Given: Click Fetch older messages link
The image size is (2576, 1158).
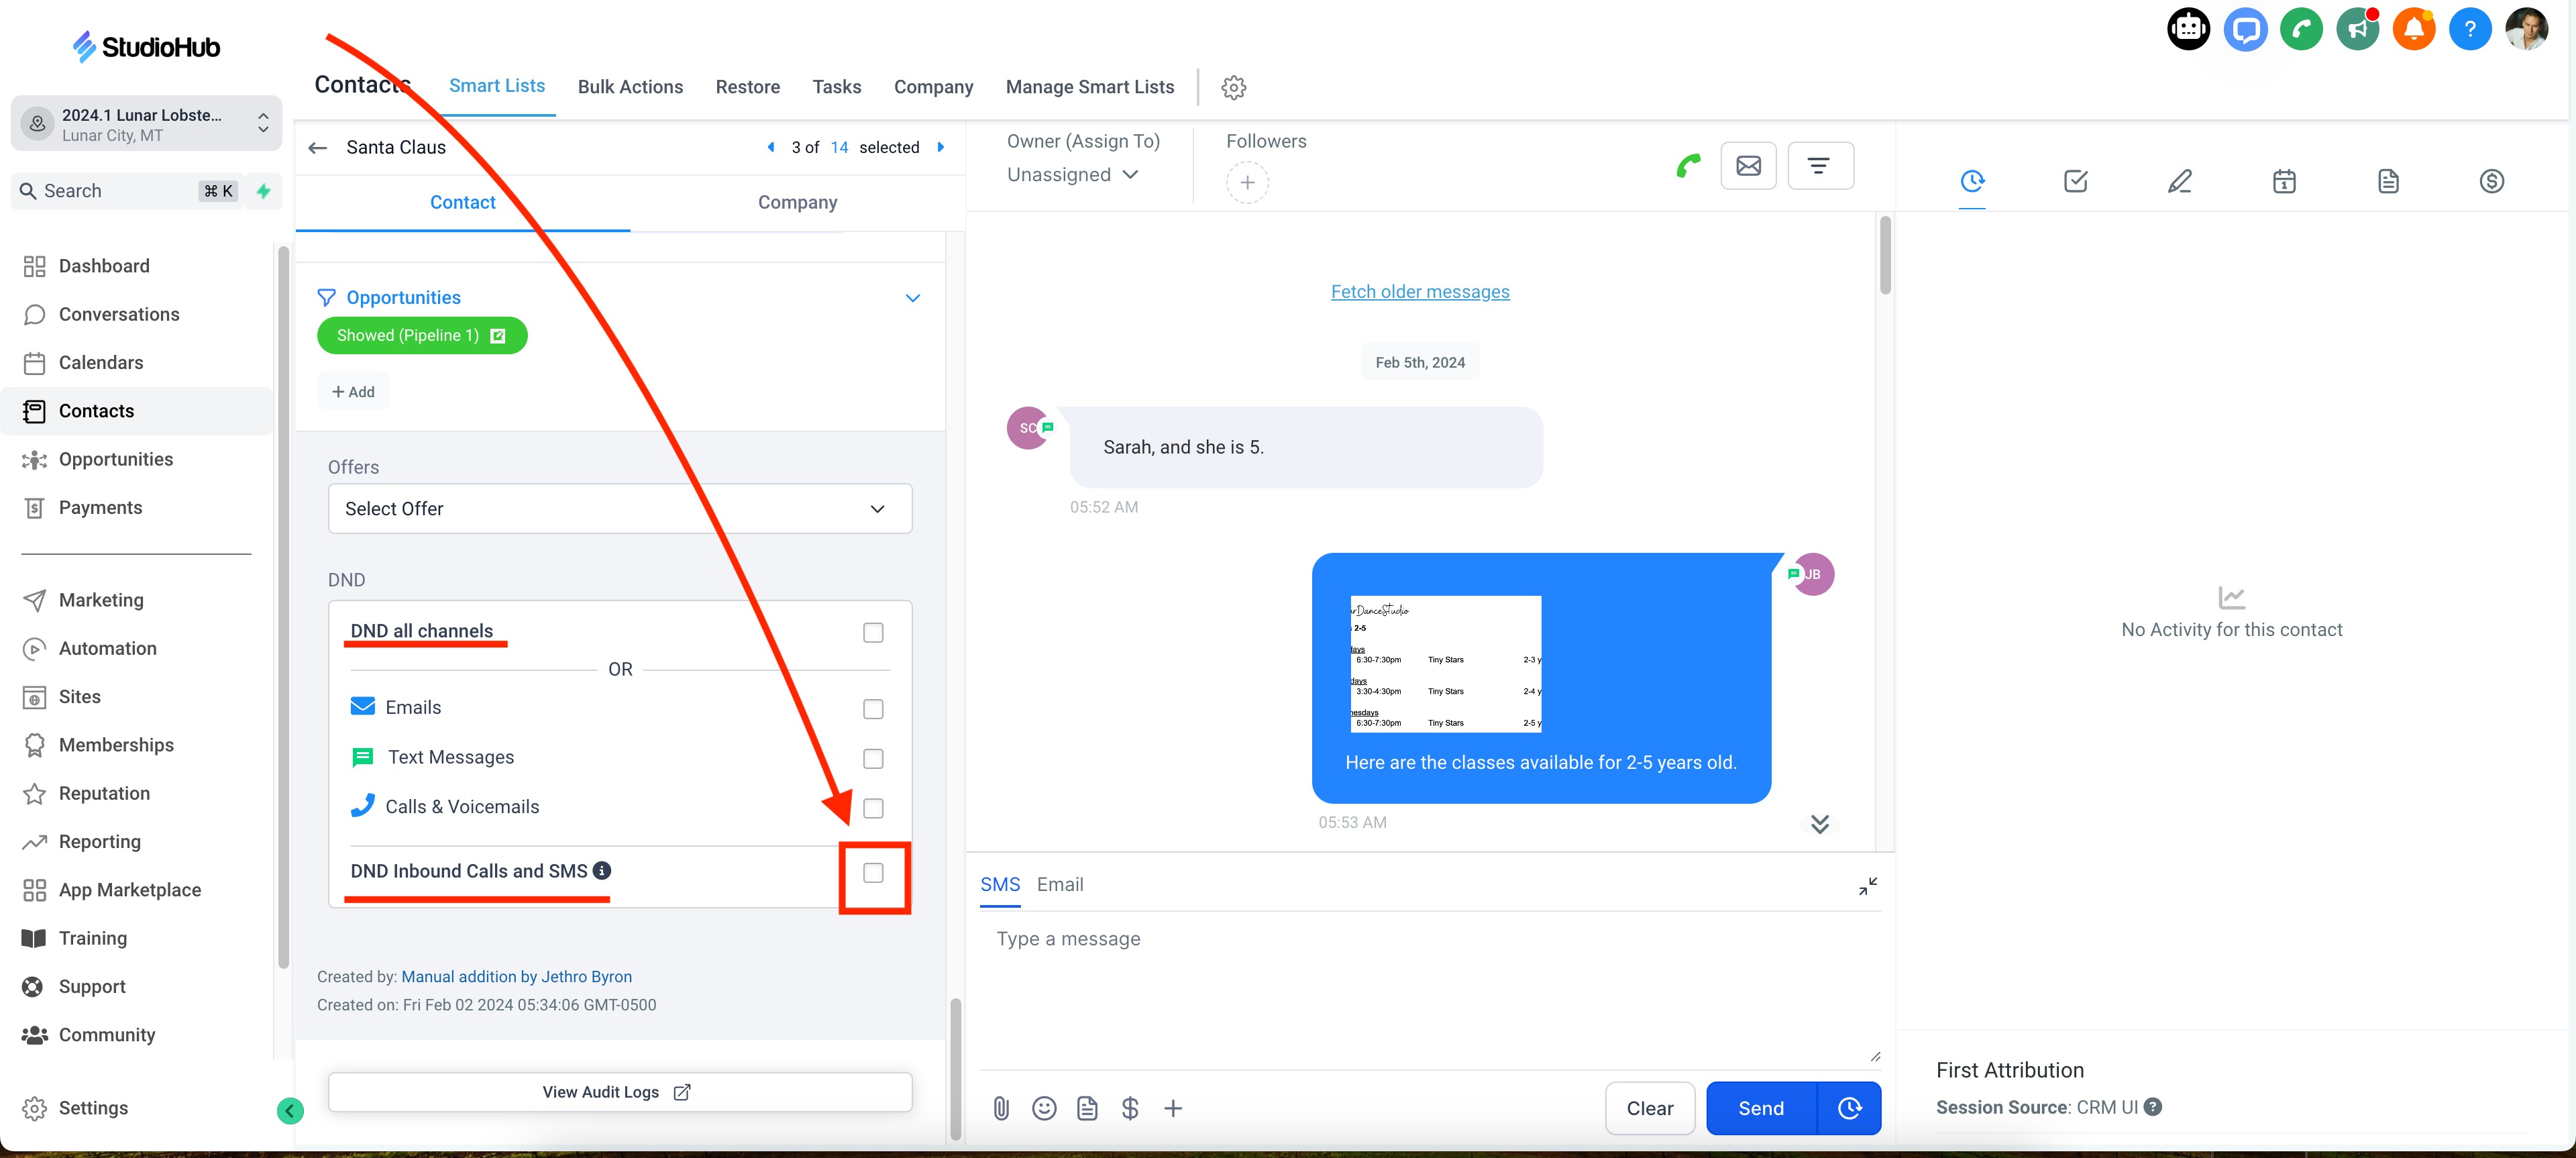Looking at the screenshot, I should tap(1419, 291).
